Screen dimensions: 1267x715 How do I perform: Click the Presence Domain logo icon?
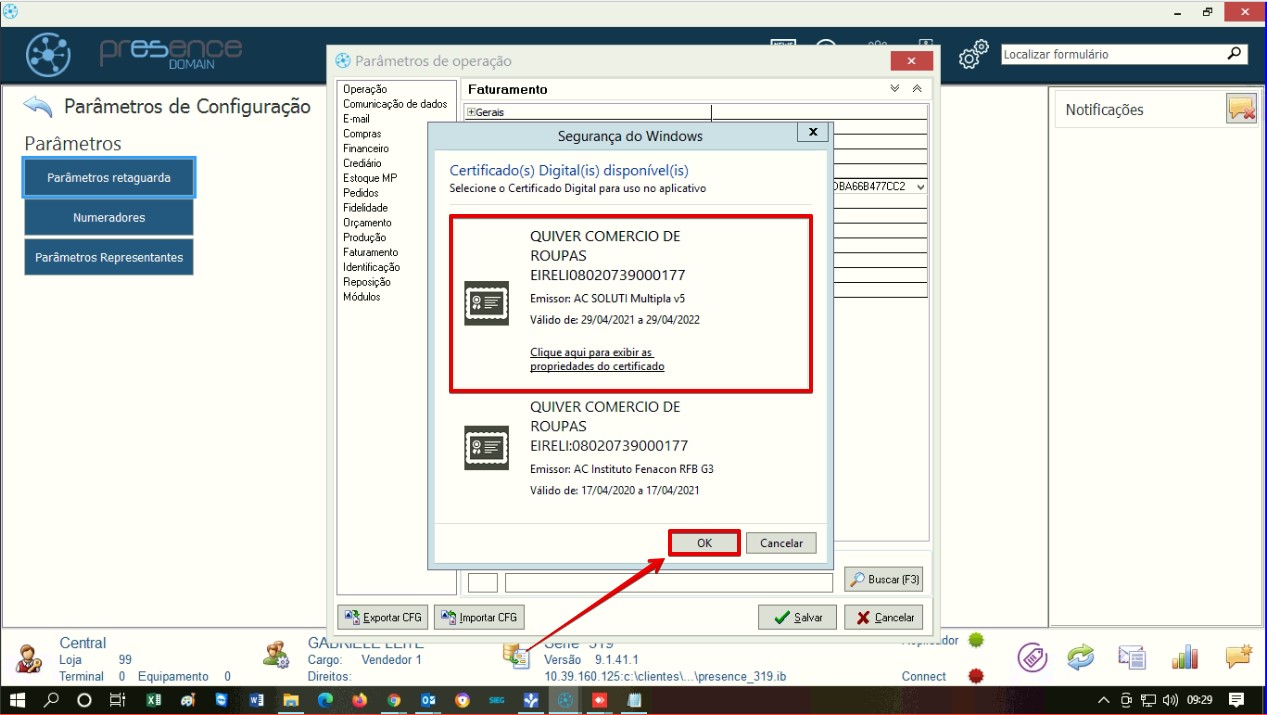coord(48,55)
